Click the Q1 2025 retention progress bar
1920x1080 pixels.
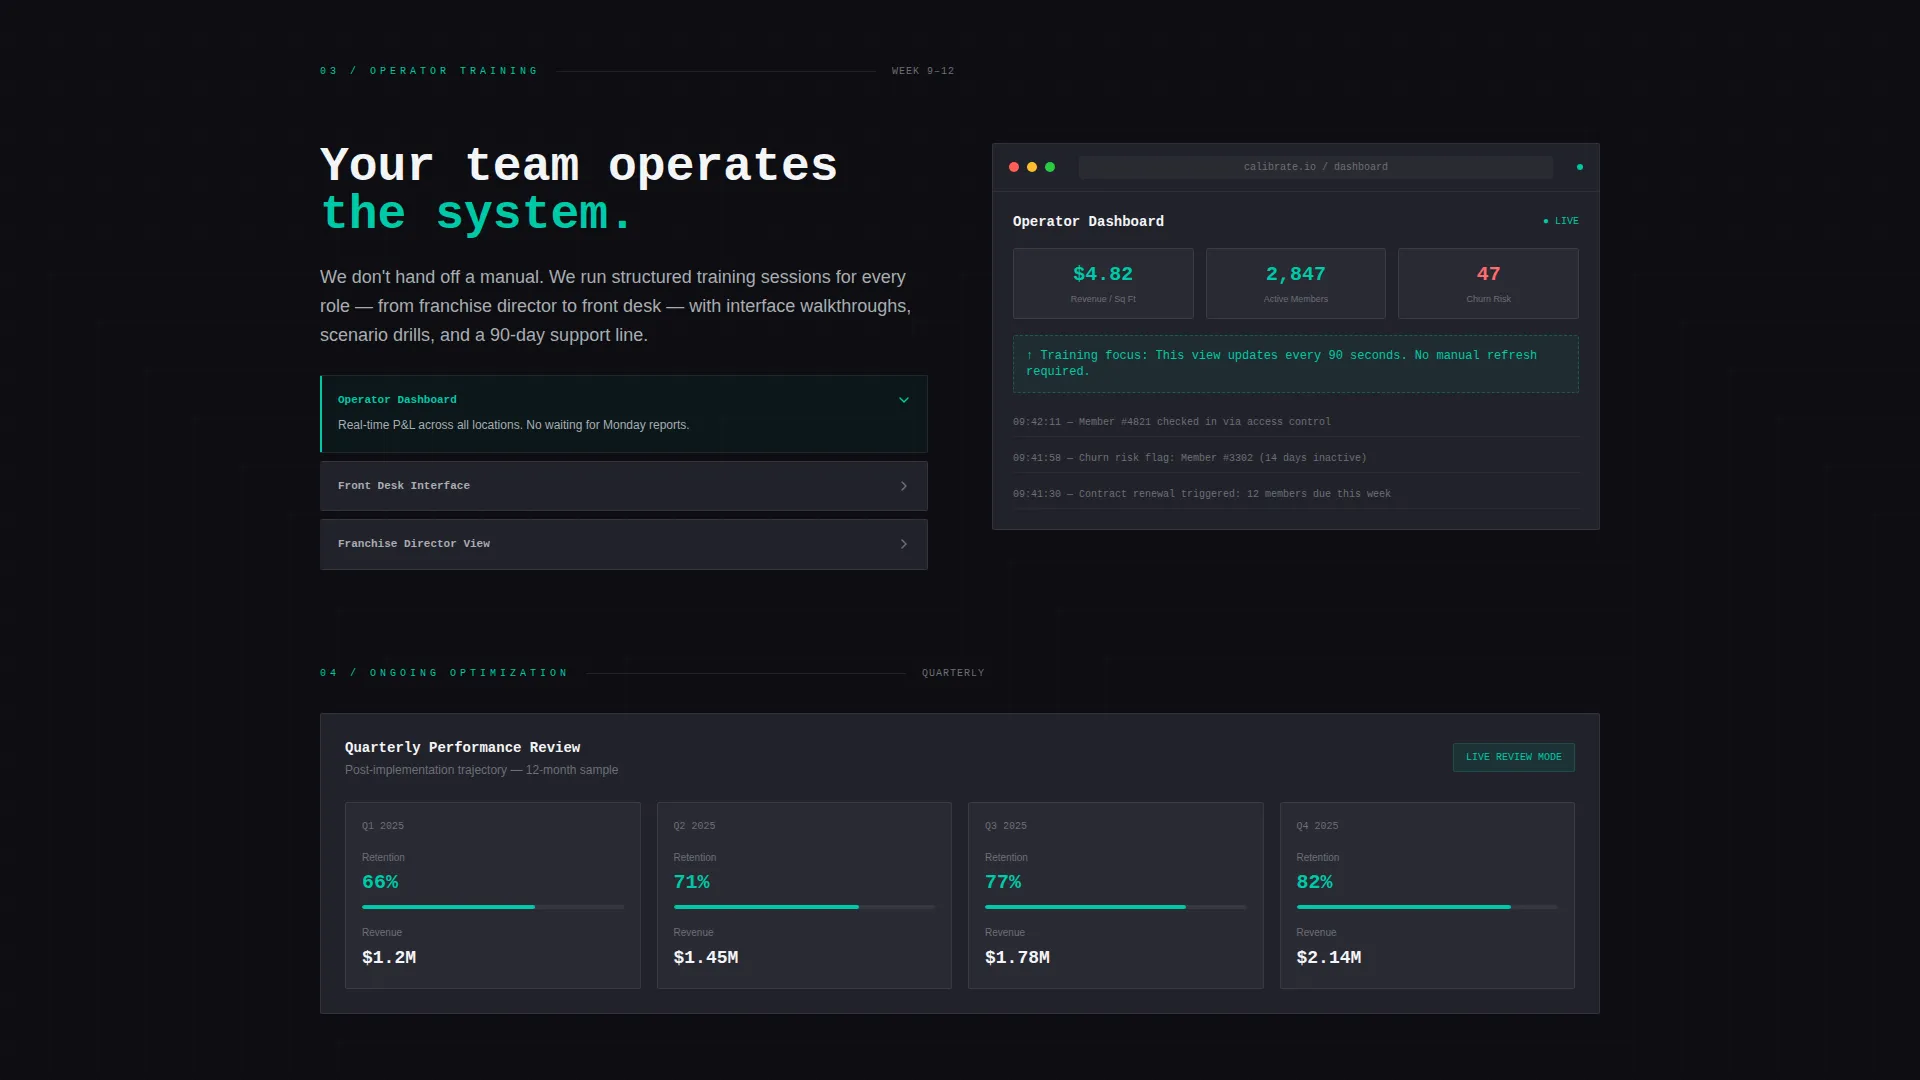point(493,907)
